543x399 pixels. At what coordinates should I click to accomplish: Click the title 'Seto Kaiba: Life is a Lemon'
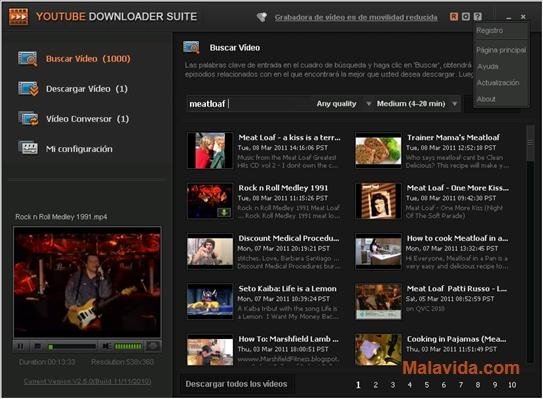[287, 289]
